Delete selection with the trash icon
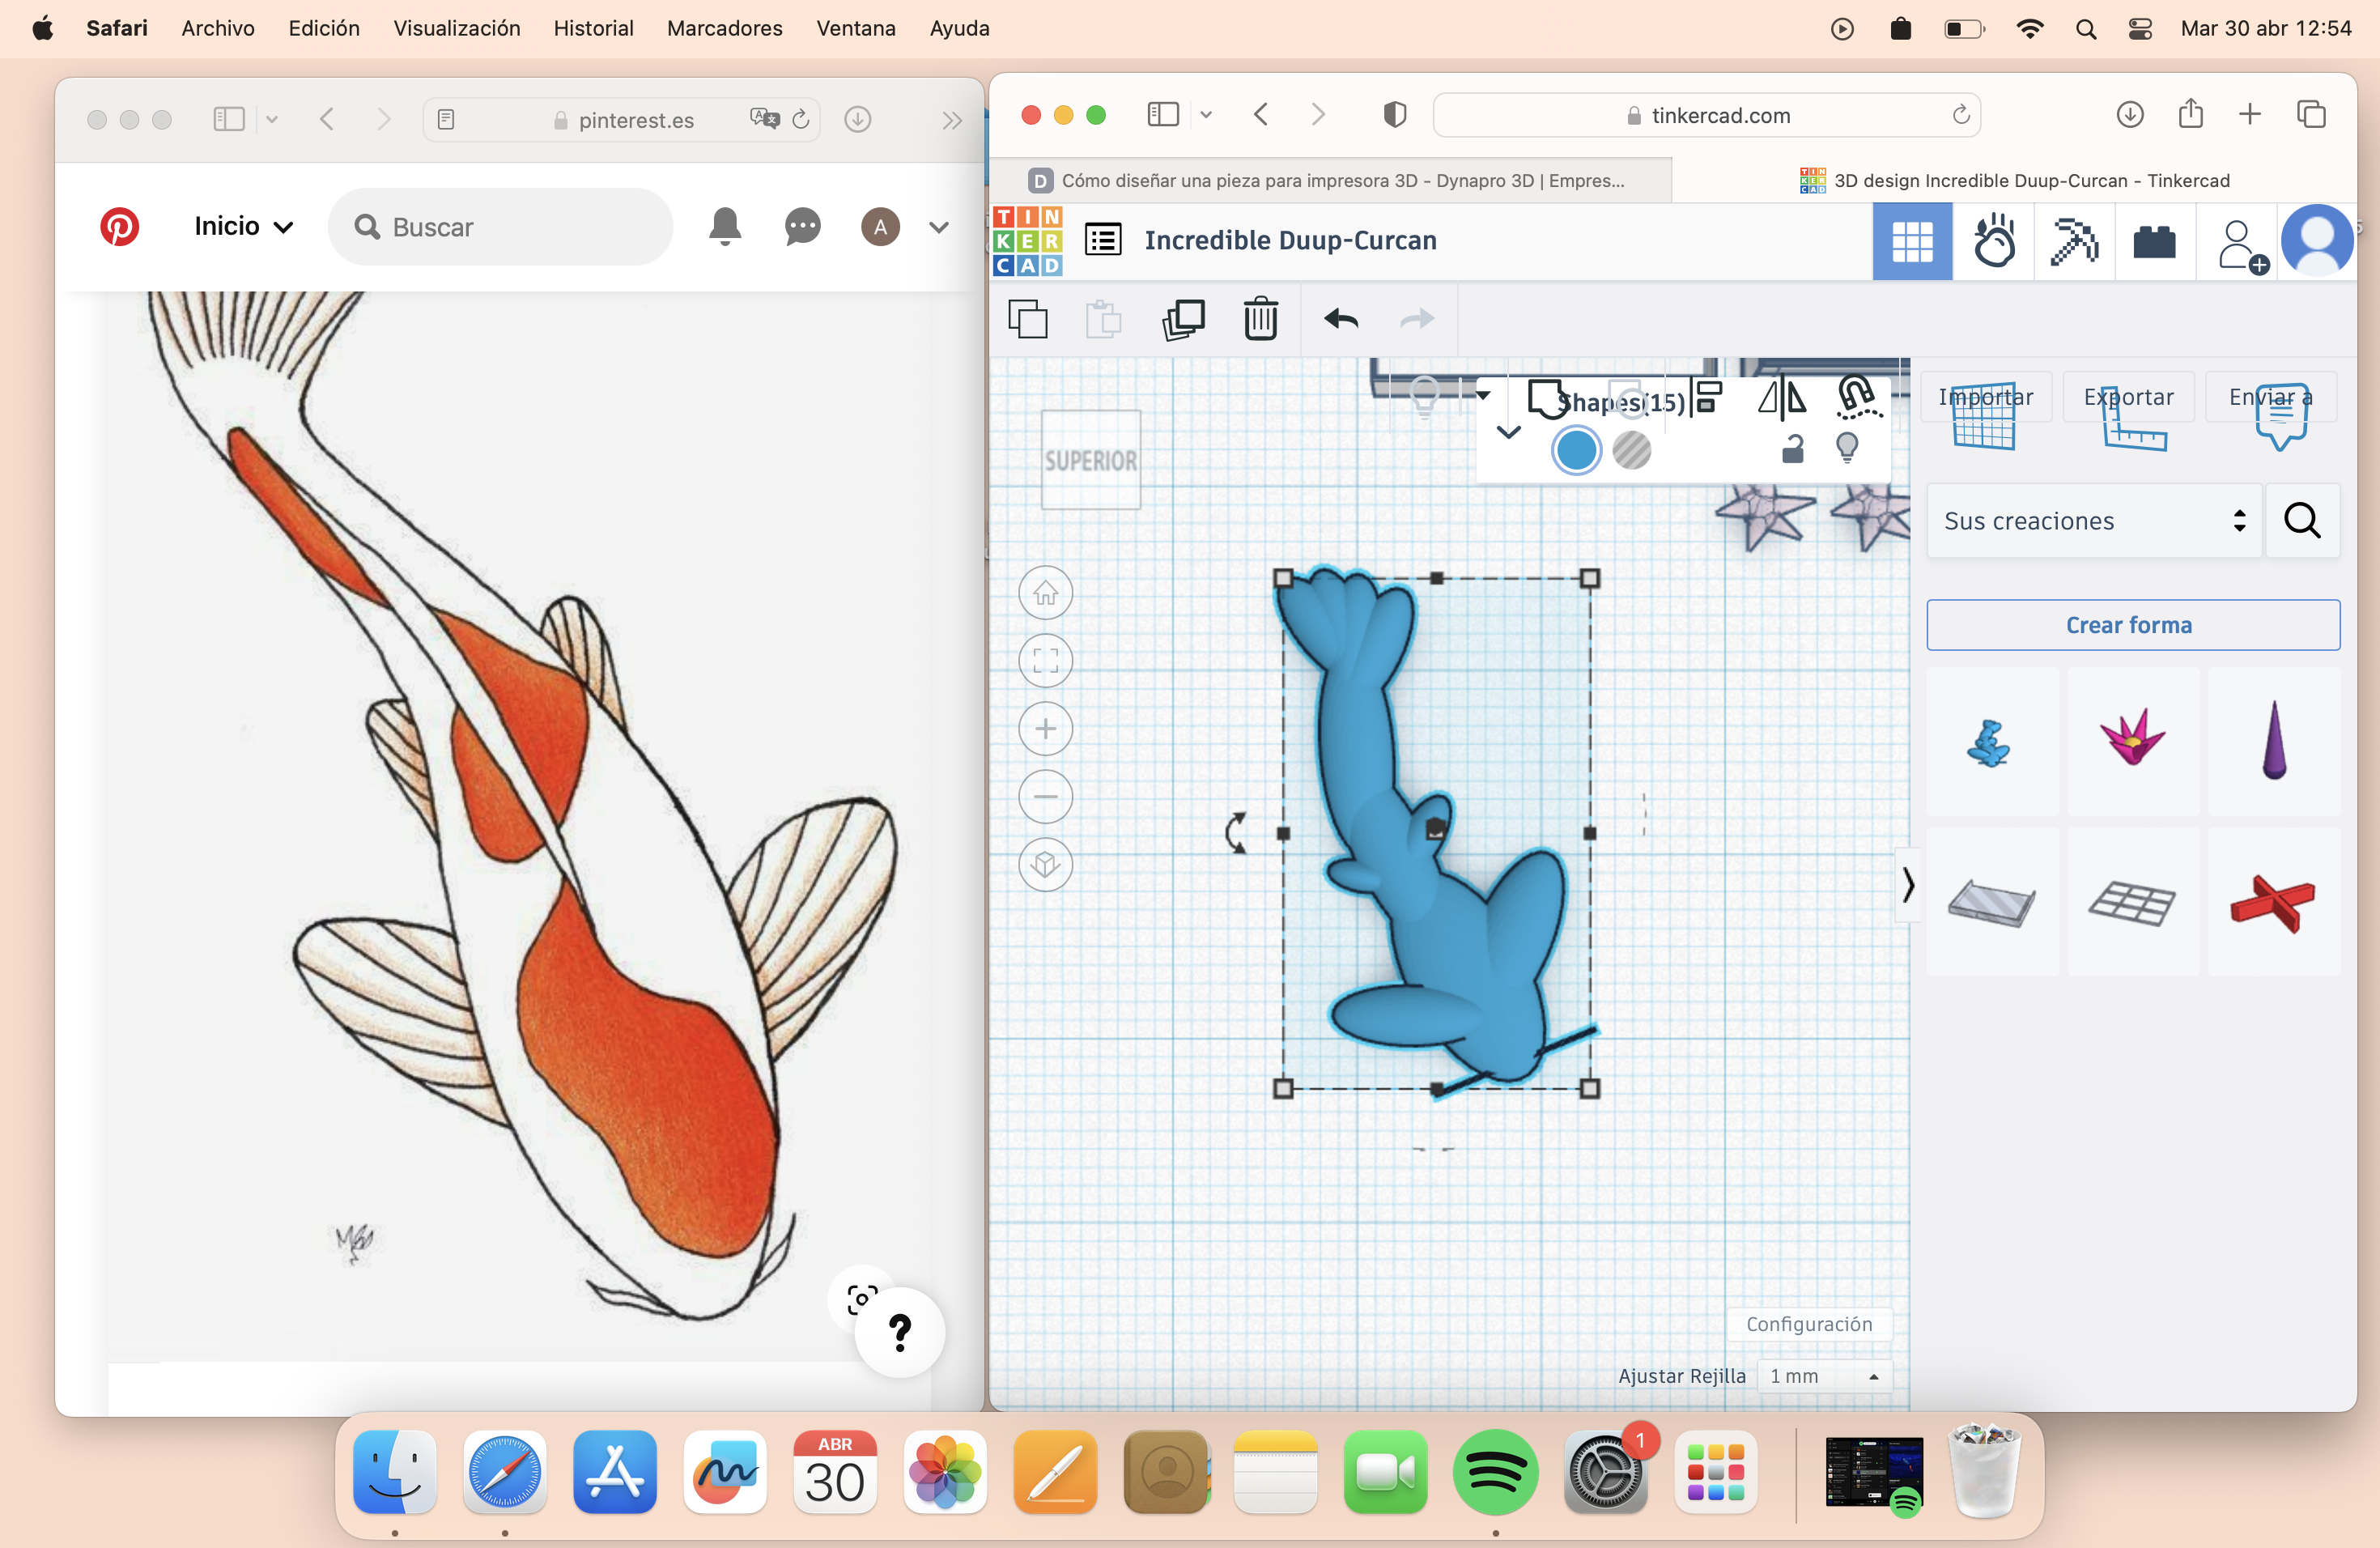Image resolution: width=2380 pixels, height=1548 pixels. point(1261,319)
